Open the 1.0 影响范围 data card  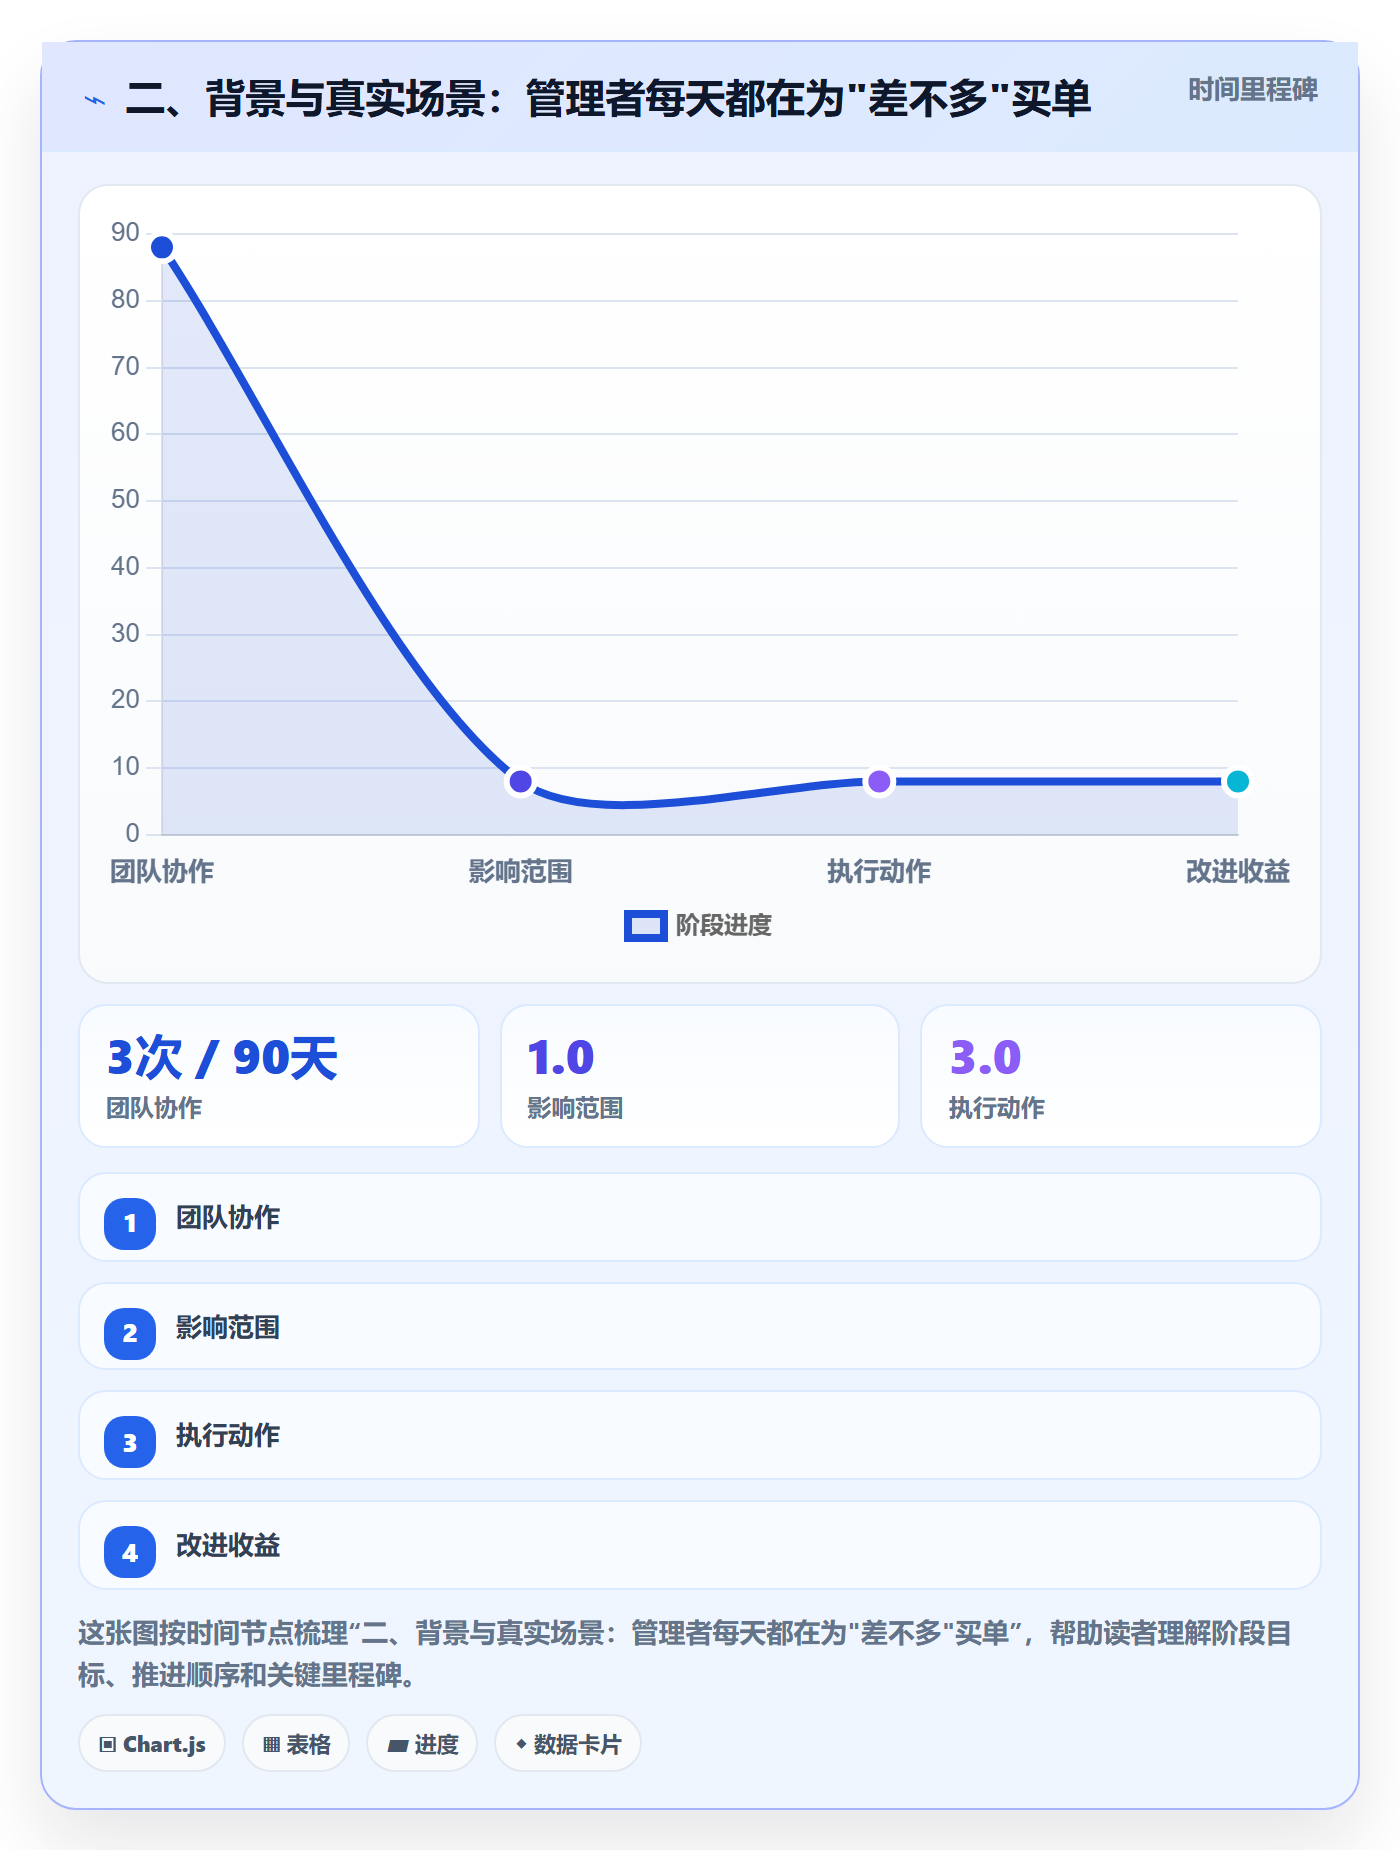tap(700, 1076)
